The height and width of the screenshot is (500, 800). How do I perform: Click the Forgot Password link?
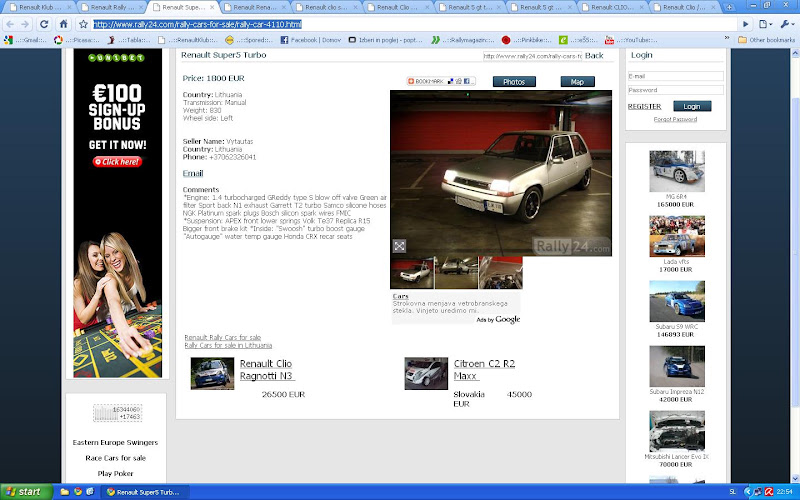click(x=675, y=119)
